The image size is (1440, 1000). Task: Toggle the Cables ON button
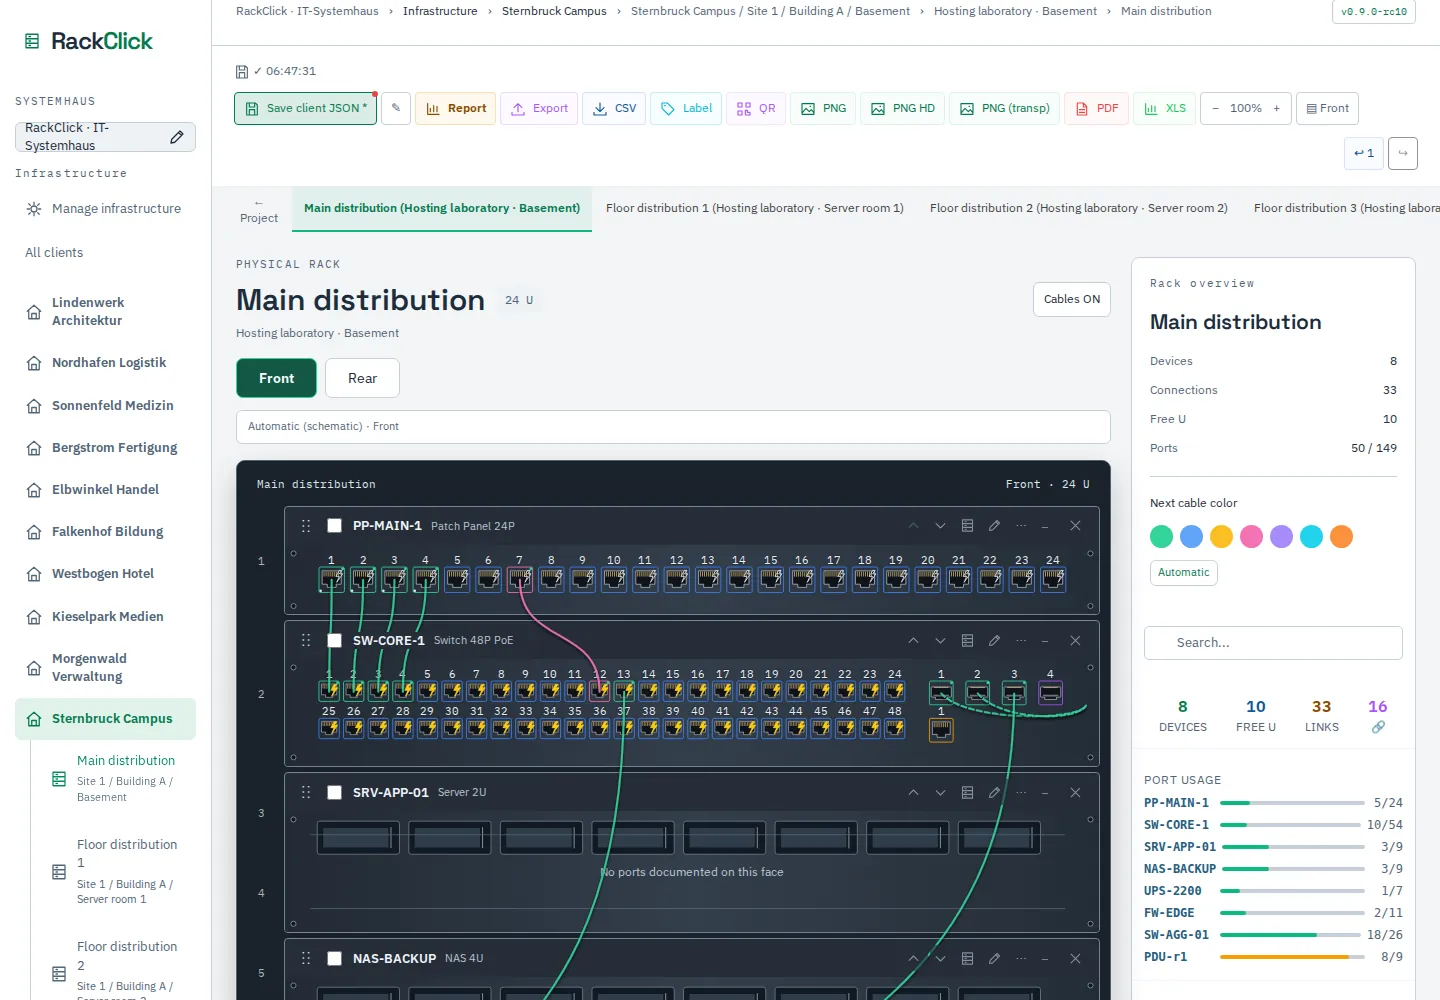(1072, 299)
